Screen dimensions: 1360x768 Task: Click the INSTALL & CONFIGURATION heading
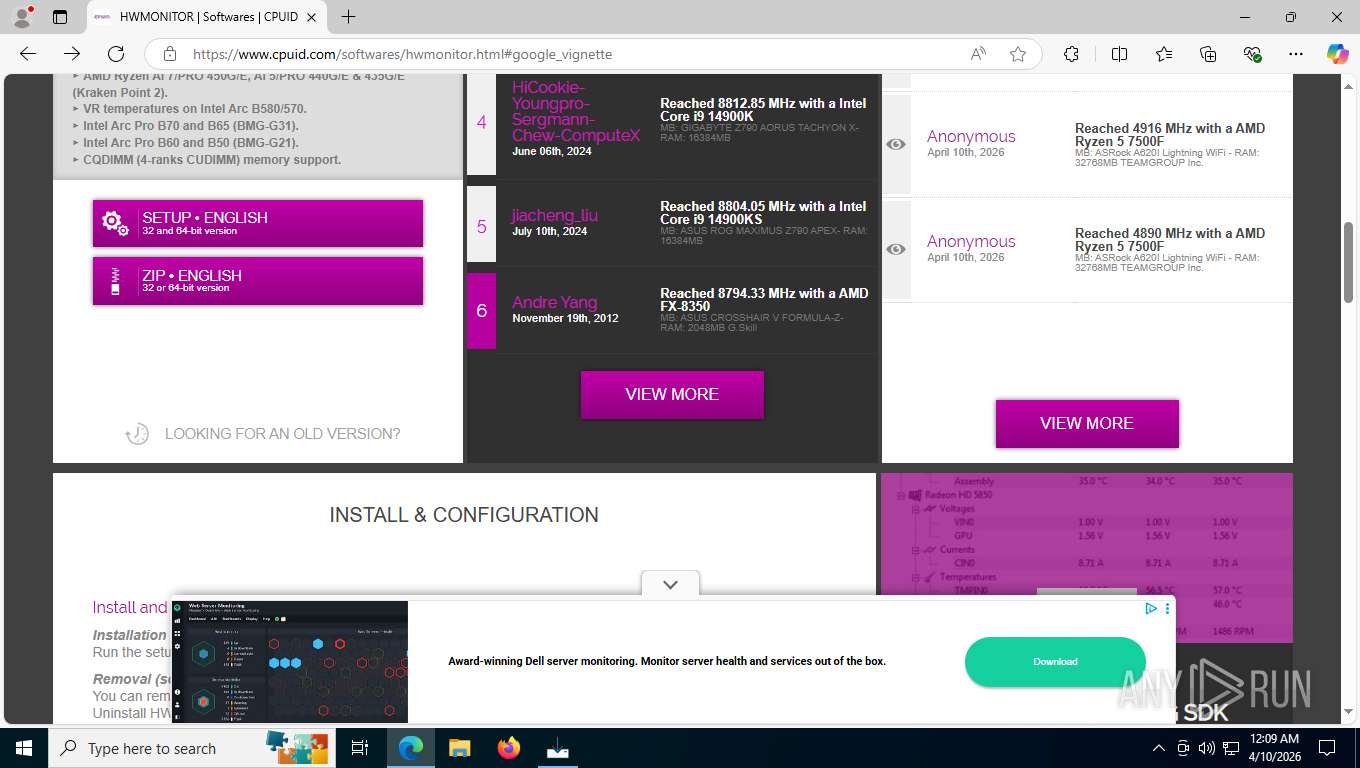coord(464,515)
